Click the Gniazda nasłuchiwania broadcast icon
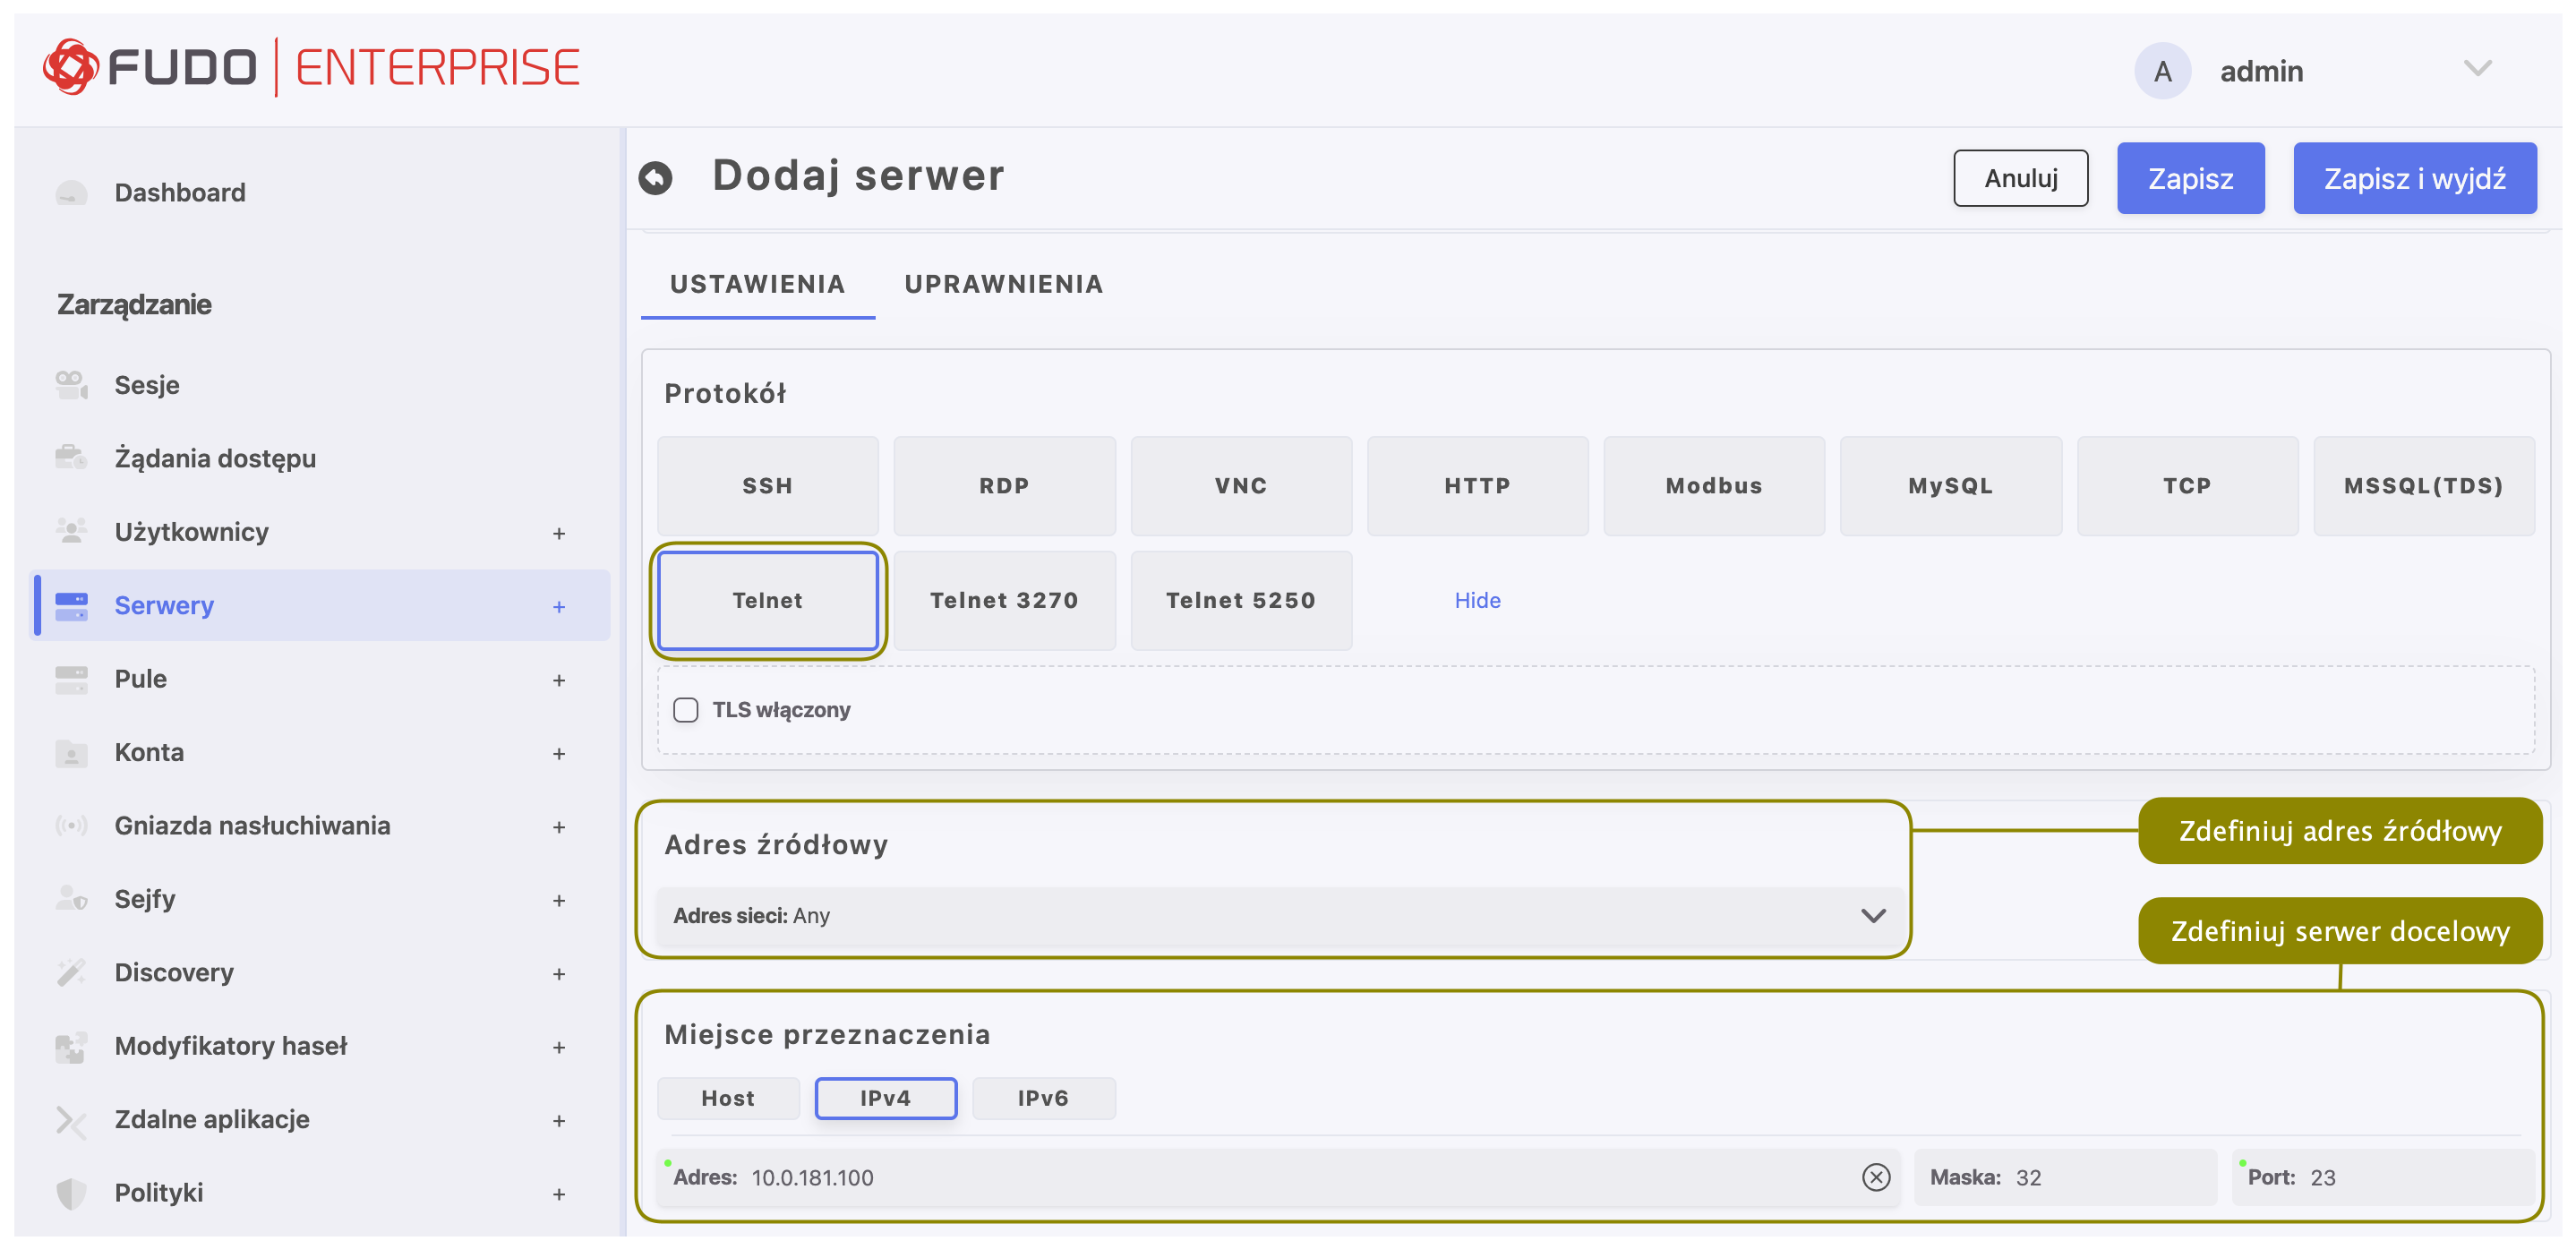 (71, 826)
